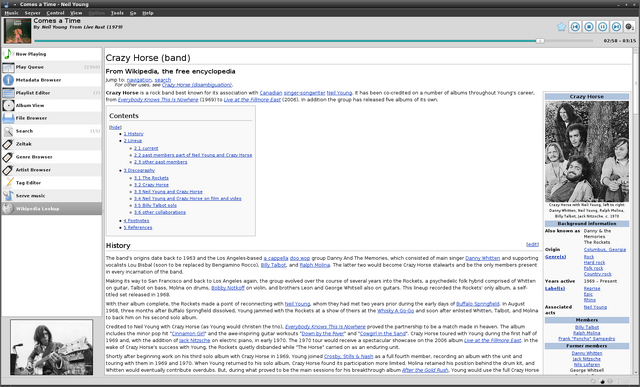
Task: Open the 'Reprise' label link
Action: (592, 288)
